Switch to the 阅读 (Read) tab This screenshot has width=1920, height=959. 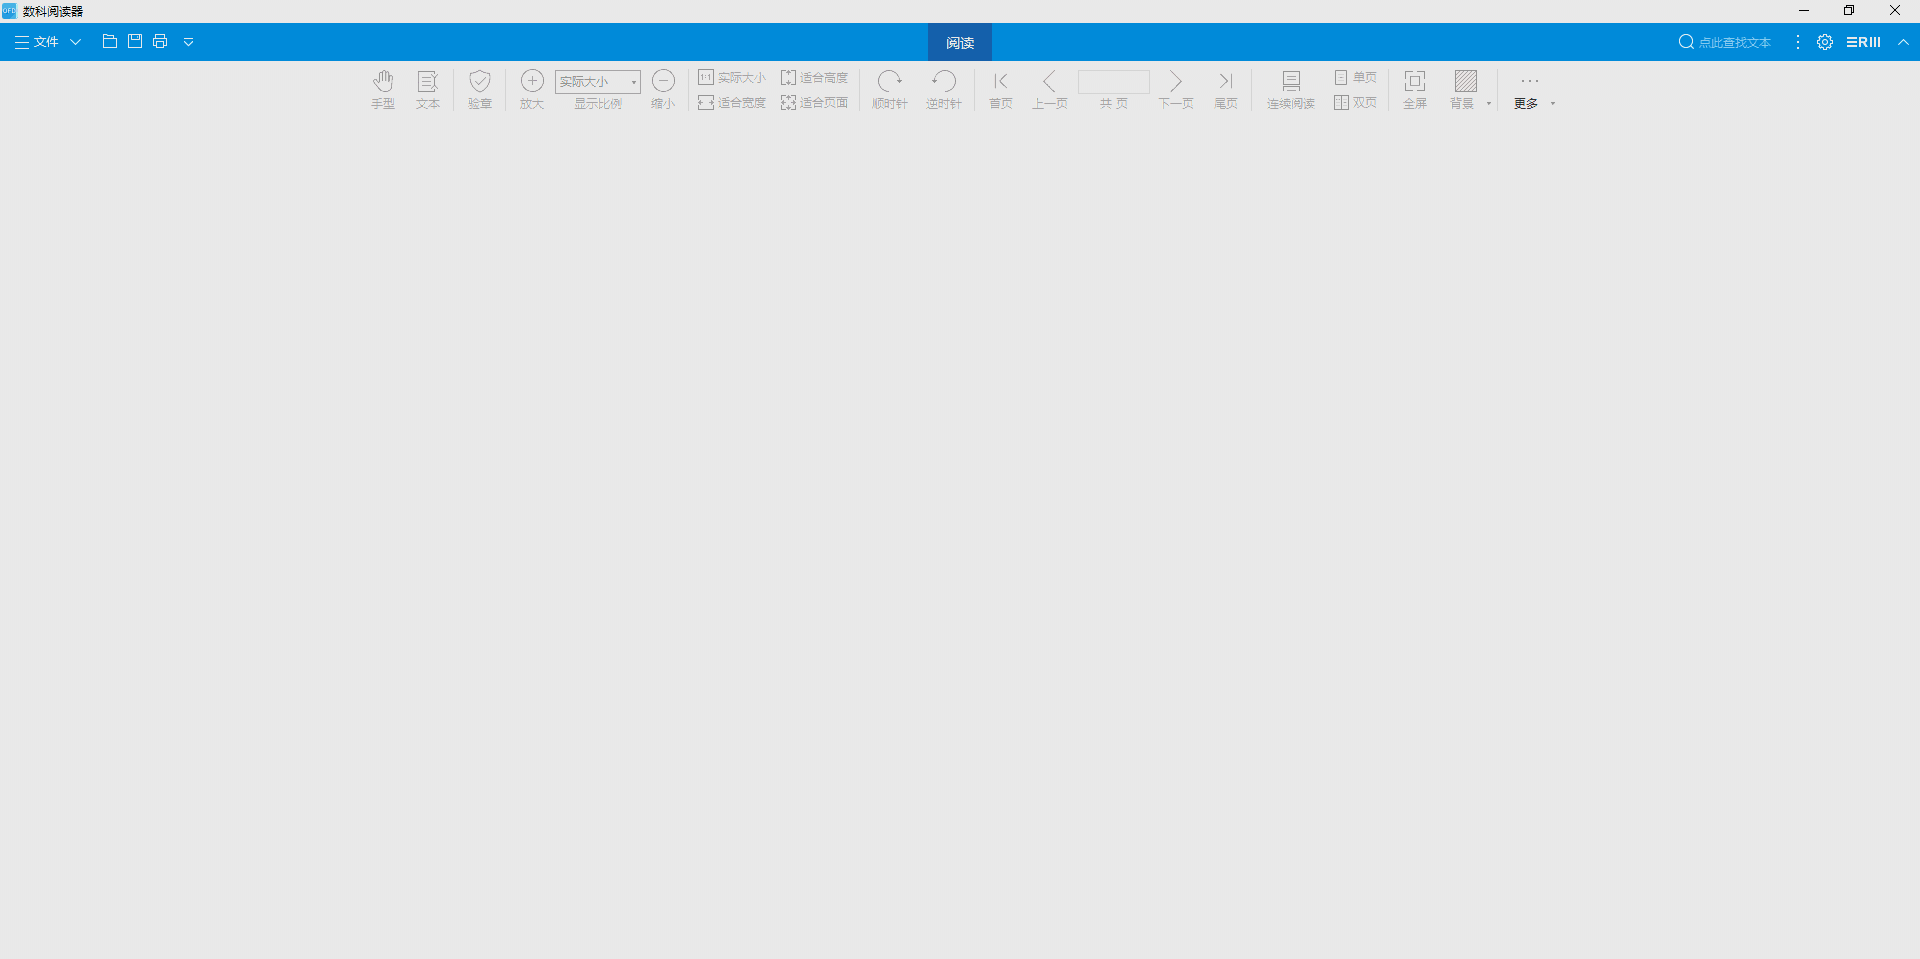click(960, 42)
